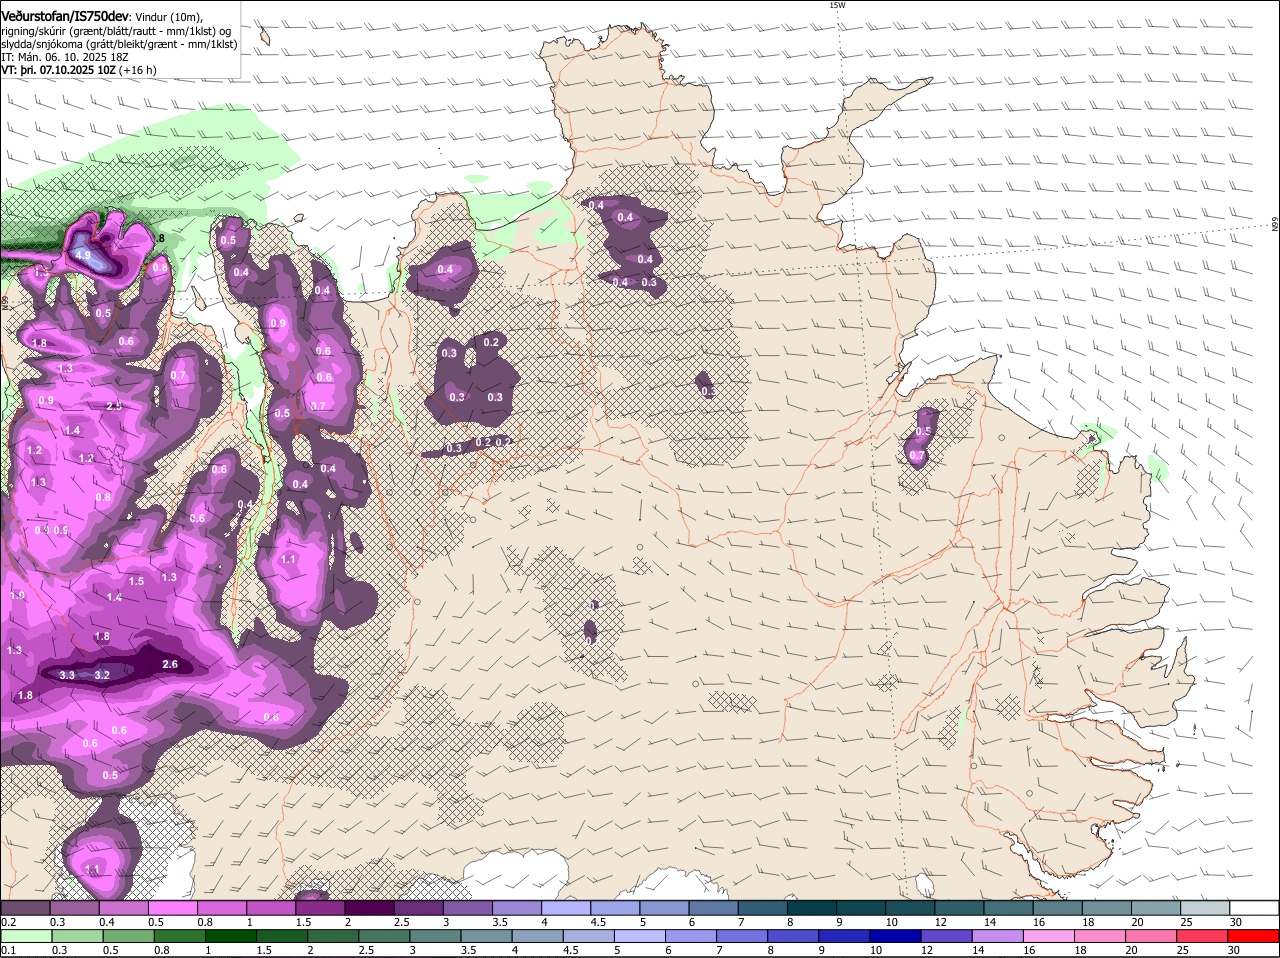Click the 3.2 value label on the map

(102, 675)
